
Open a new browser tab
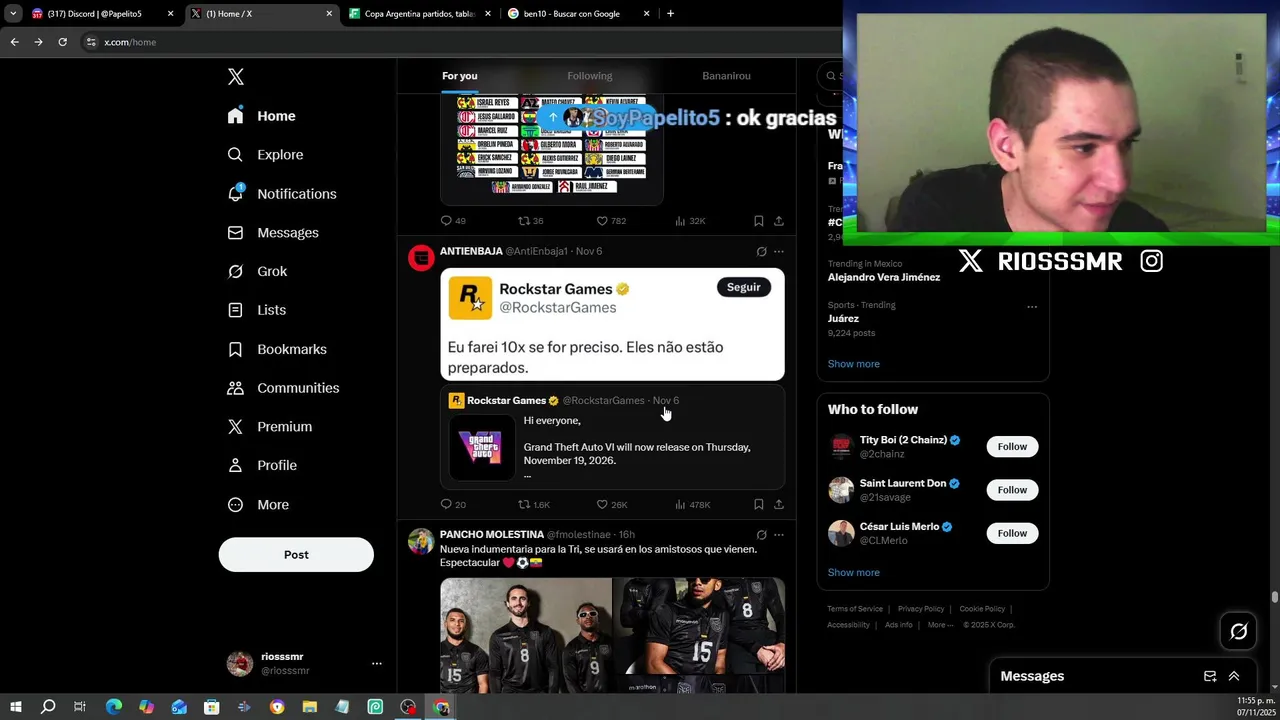670,14
